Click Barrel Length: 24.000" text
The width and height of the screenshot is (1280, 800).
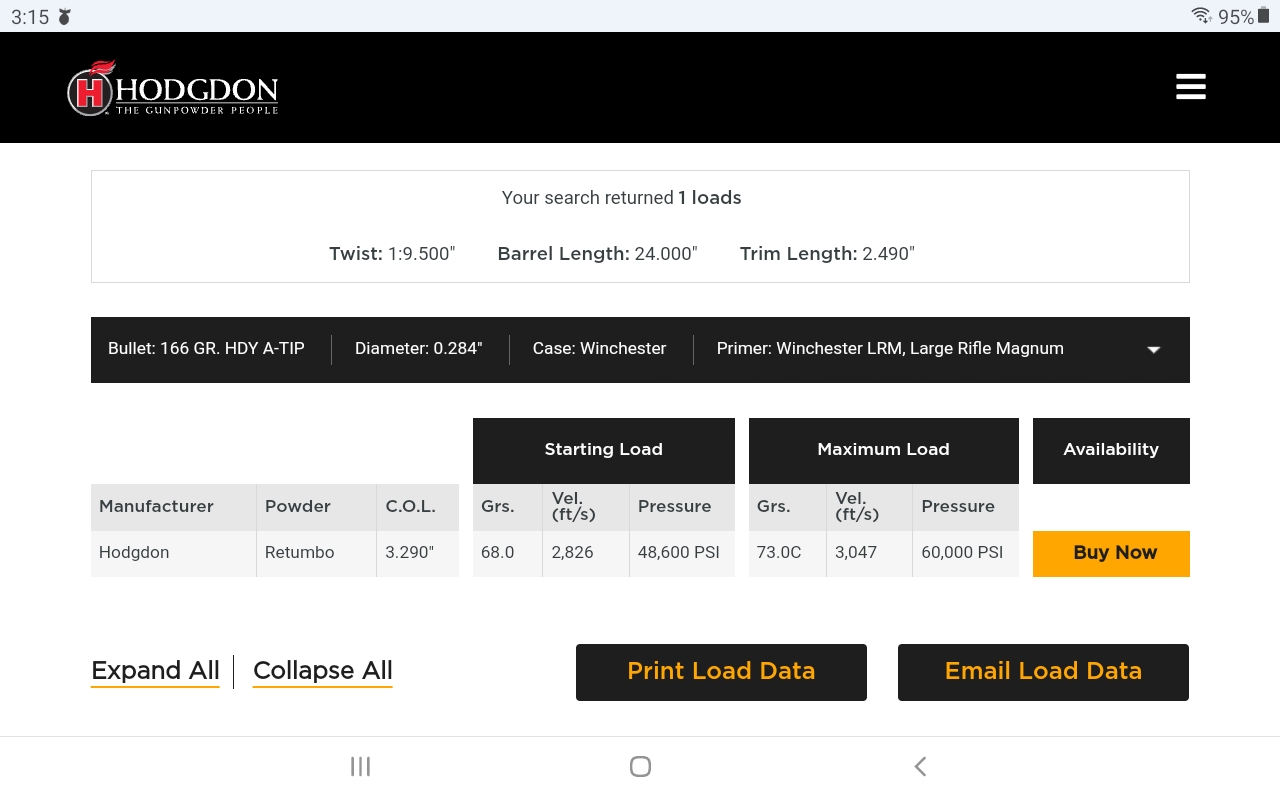598,254
